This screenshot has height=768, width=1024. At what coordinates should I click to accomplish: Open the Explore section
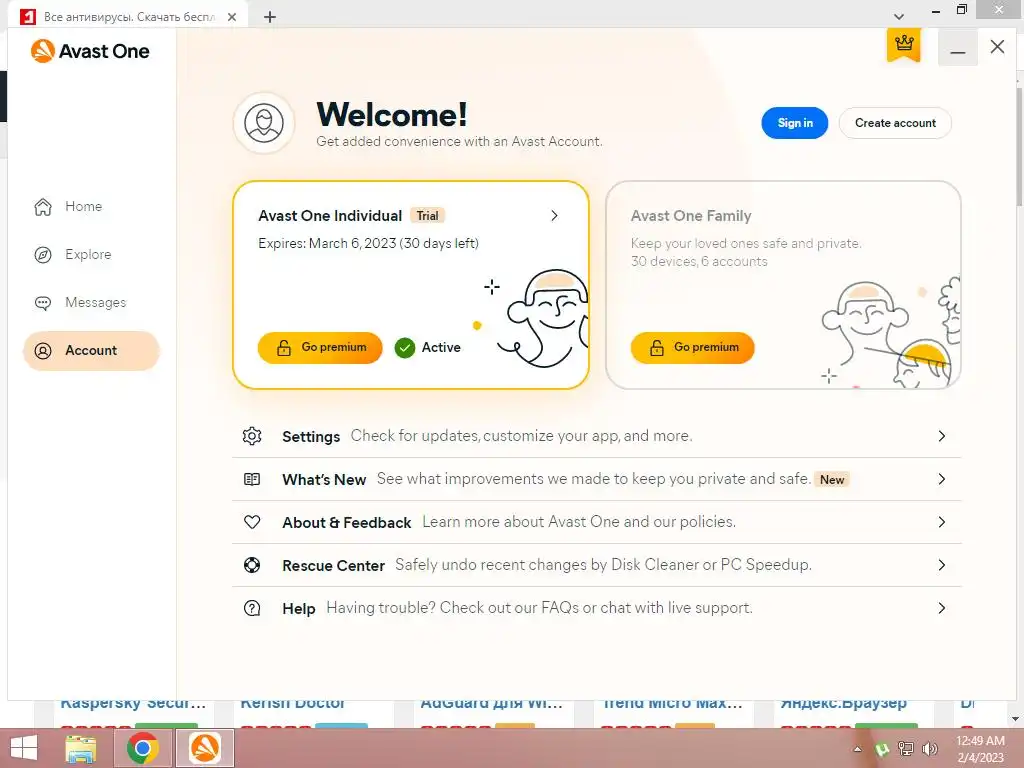(x=91, y=255)
